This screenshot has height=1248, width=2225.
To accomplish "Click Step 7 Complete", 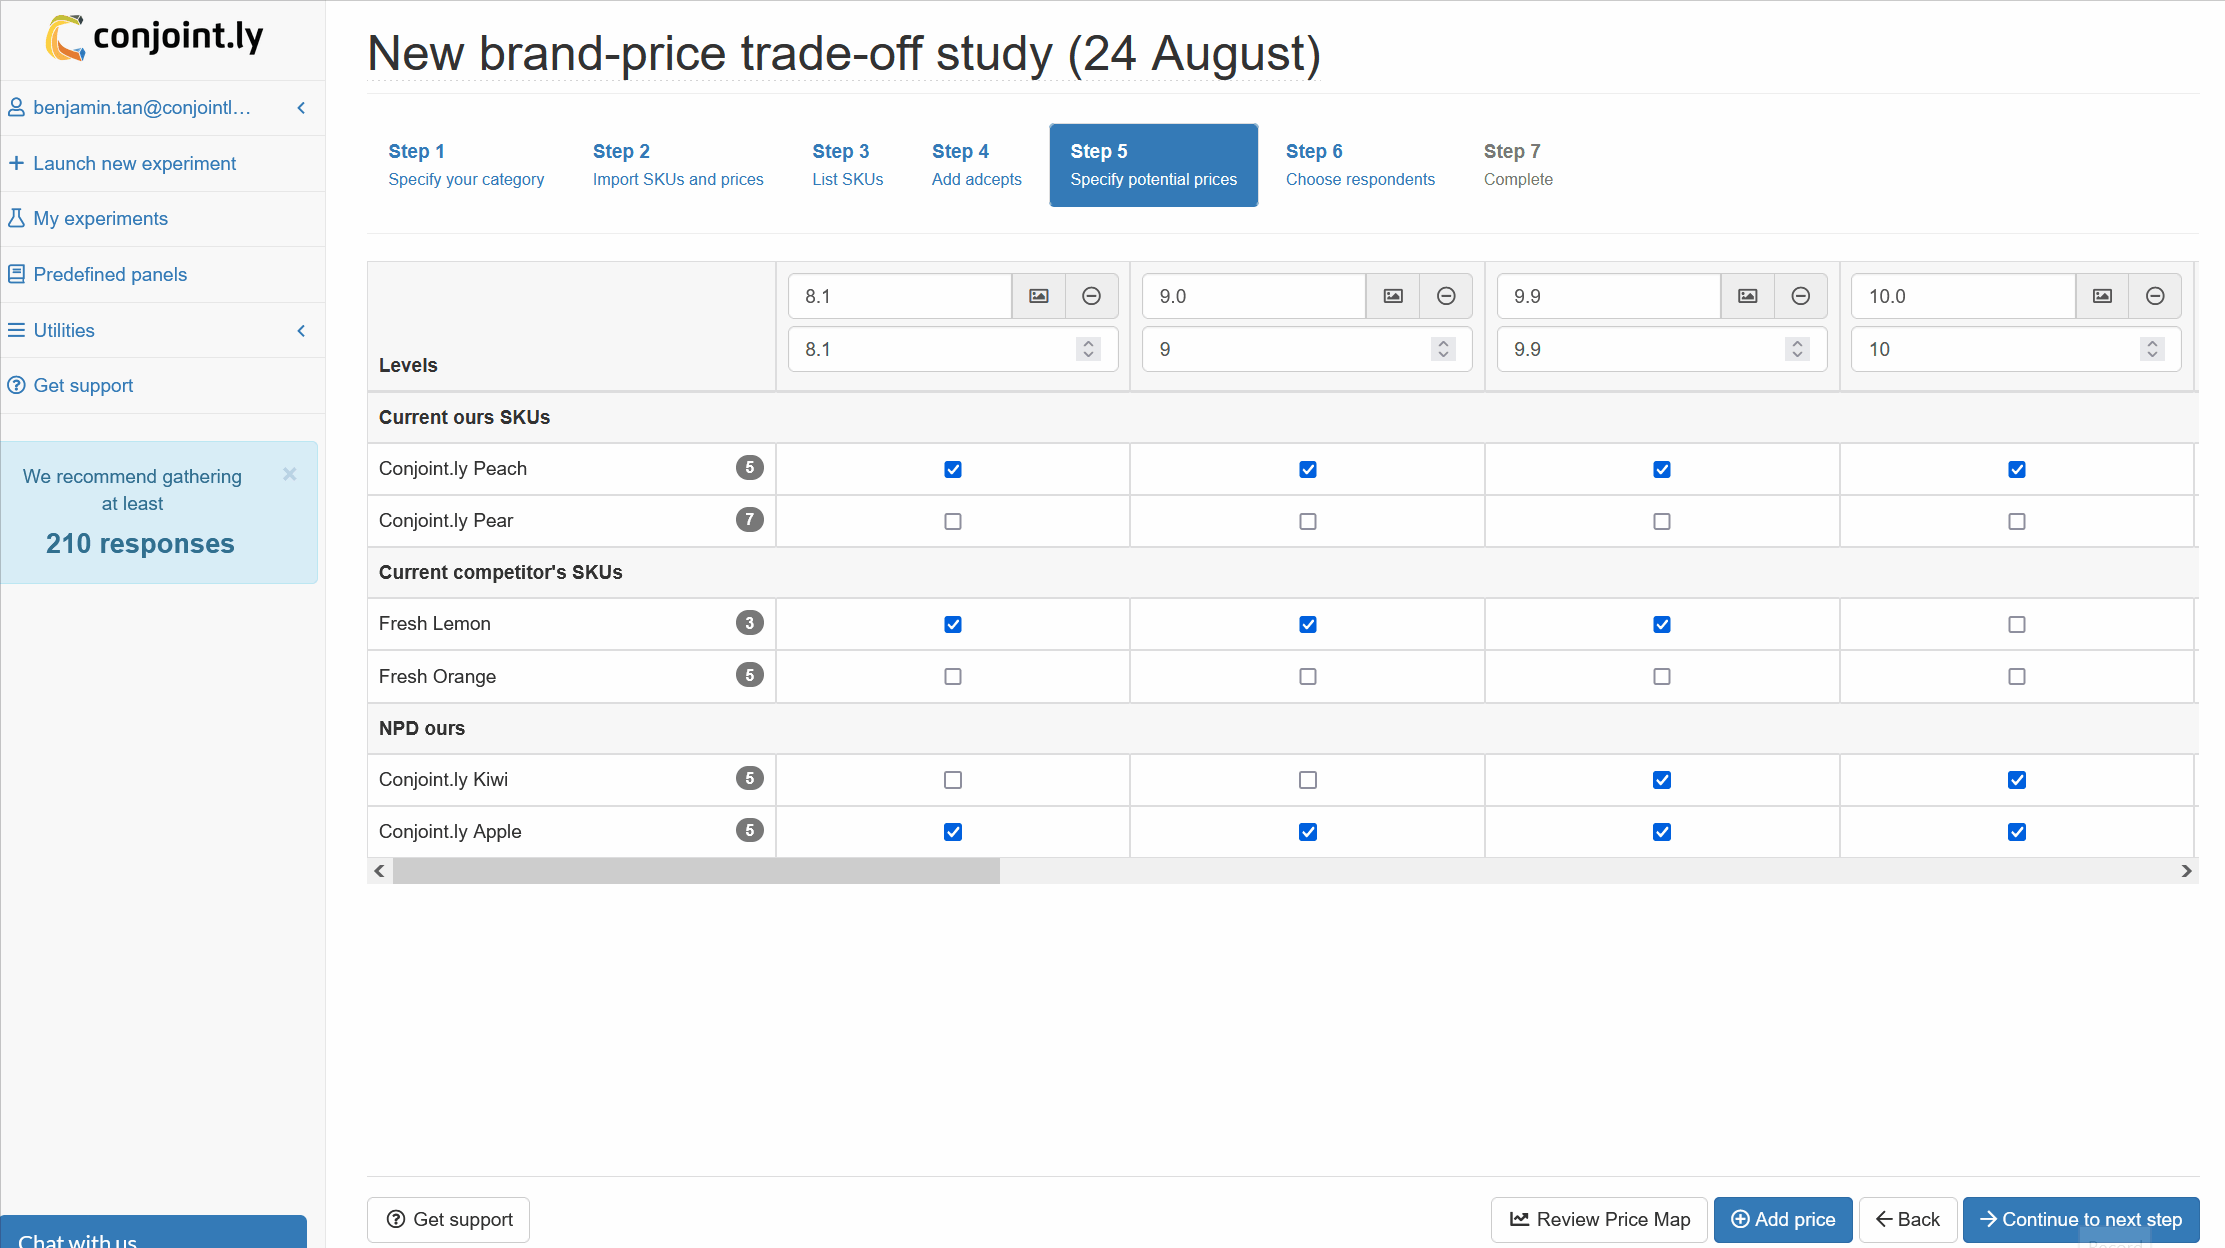I will coord(1518,165).
